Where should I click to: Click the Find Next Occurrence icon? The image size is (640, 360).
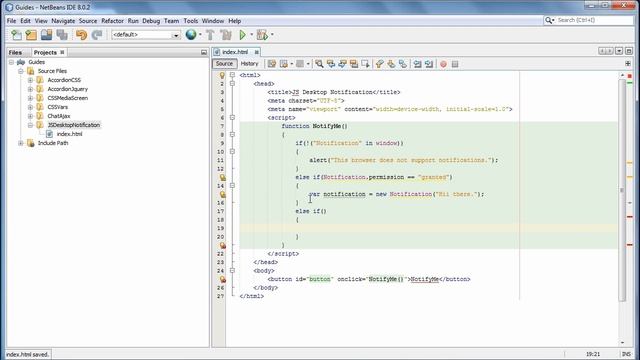pos(342,64)
